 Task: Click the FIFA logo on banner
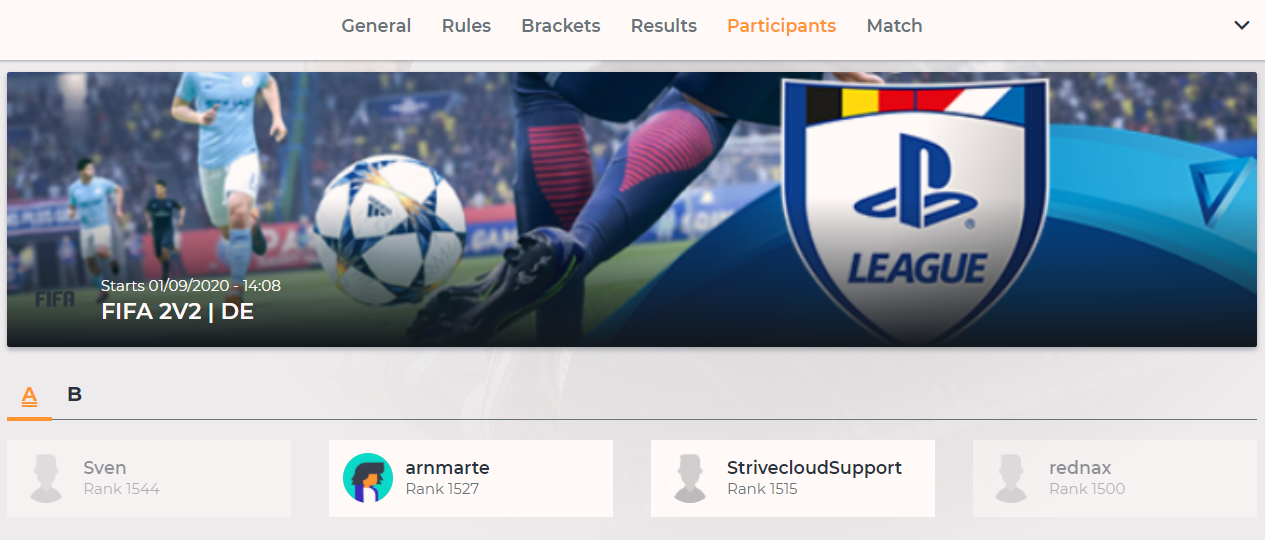(55, 299)
